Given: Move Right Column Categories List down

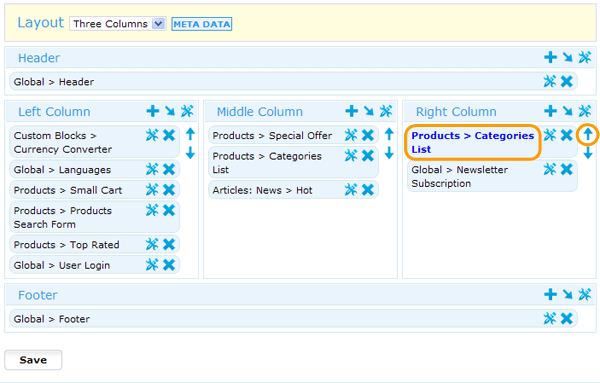Looking at the screenshot, I should click(x=588, y=153).
